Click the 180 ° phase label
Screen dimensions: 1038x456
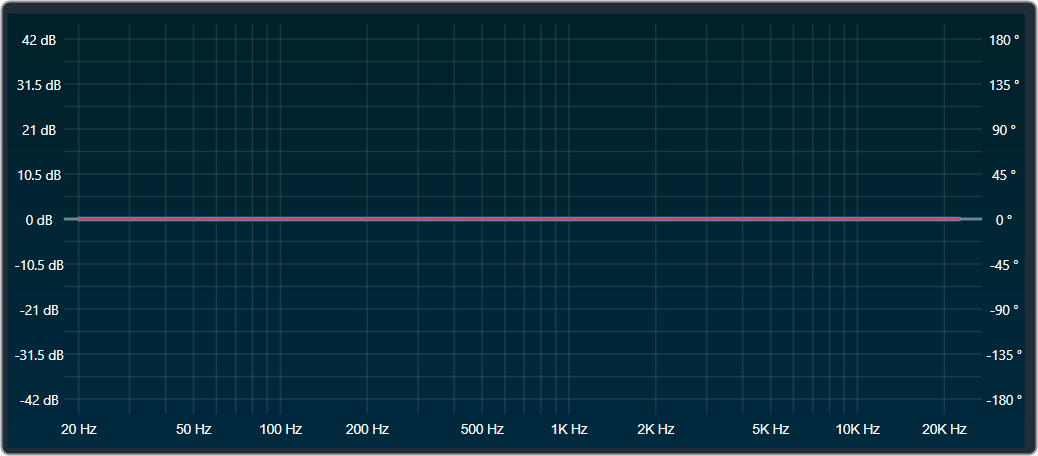(1004, 40)
